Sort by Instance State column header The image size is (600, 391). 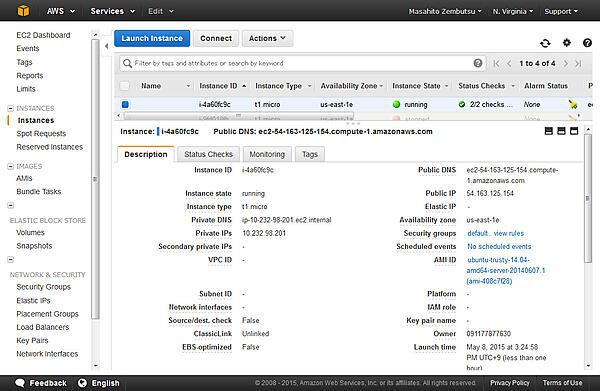pos(420,86)
